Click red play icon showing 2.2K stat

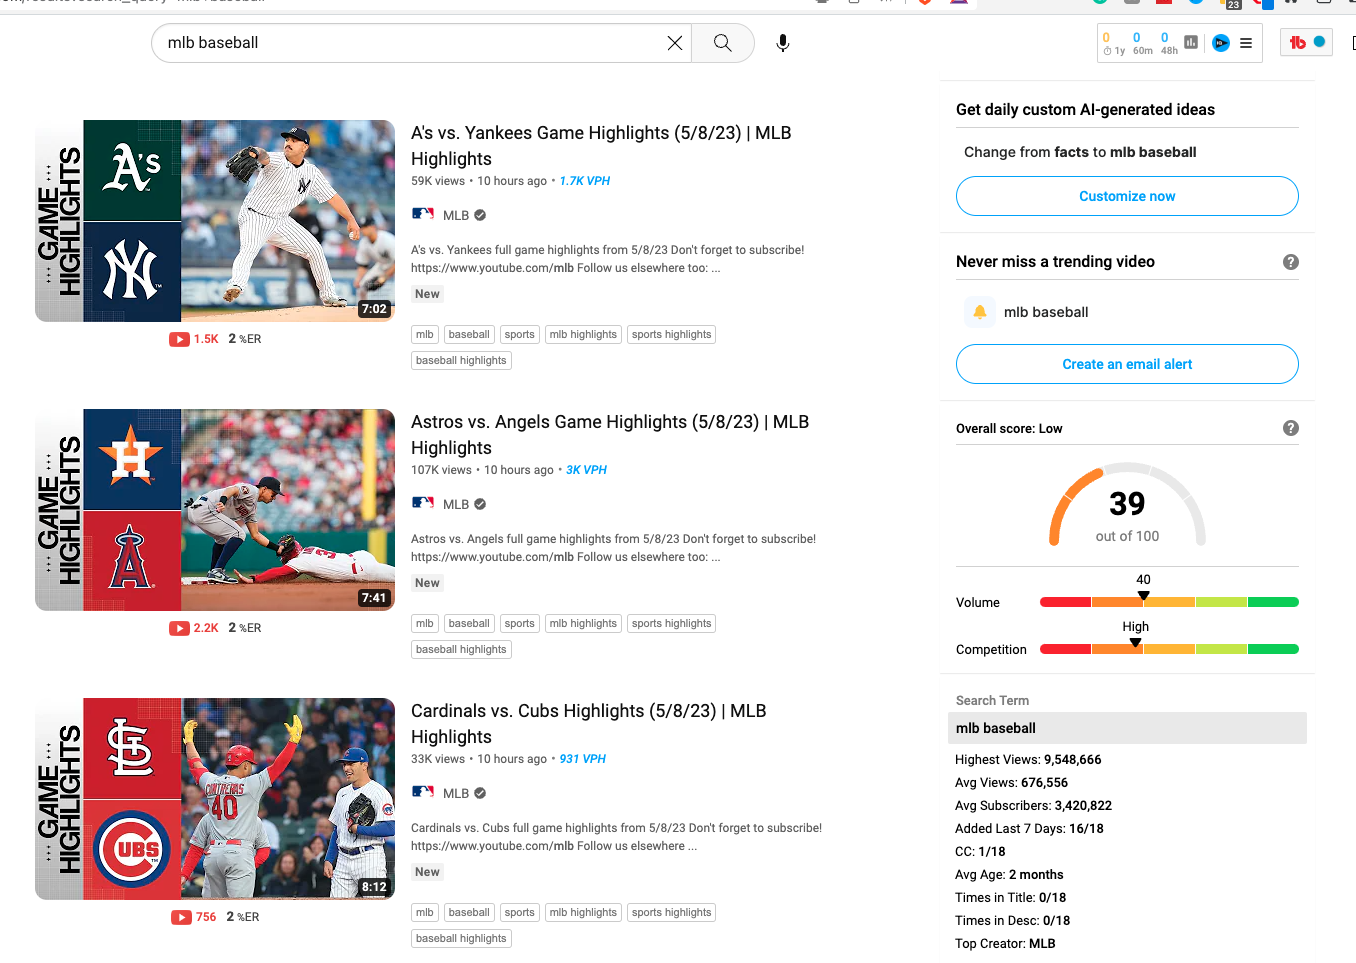179,628
